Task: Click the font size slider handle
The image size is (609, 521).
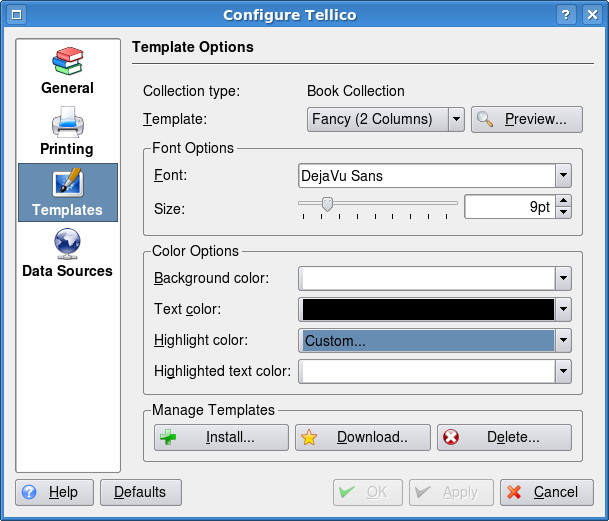Action: point(327,204)
